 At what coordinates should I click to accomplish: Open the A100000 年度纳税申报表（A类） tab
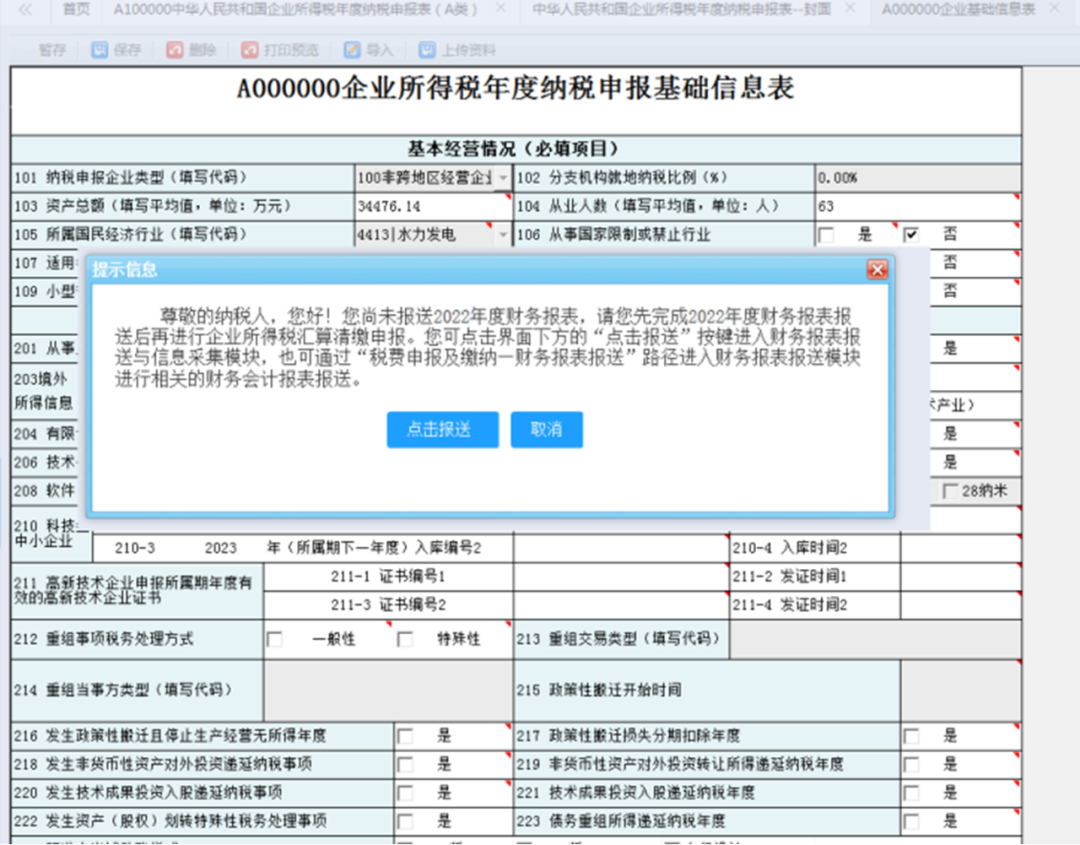[x=295, y=9]
